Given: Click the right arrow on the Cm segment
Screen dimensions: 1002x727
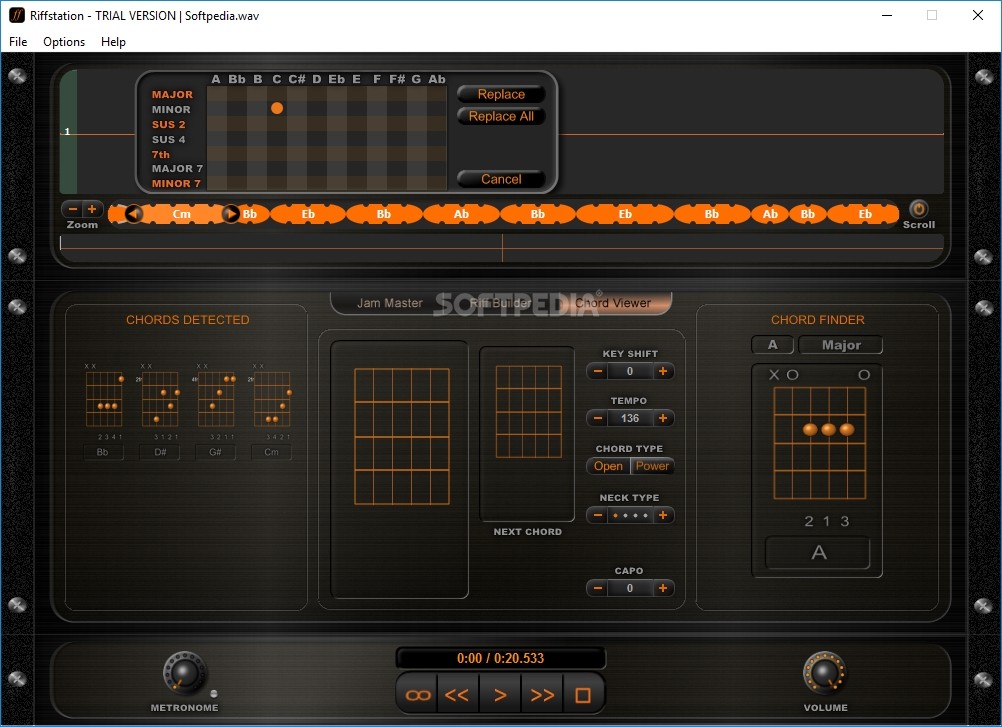Looking at the screenshot, I should coord(231,214).
